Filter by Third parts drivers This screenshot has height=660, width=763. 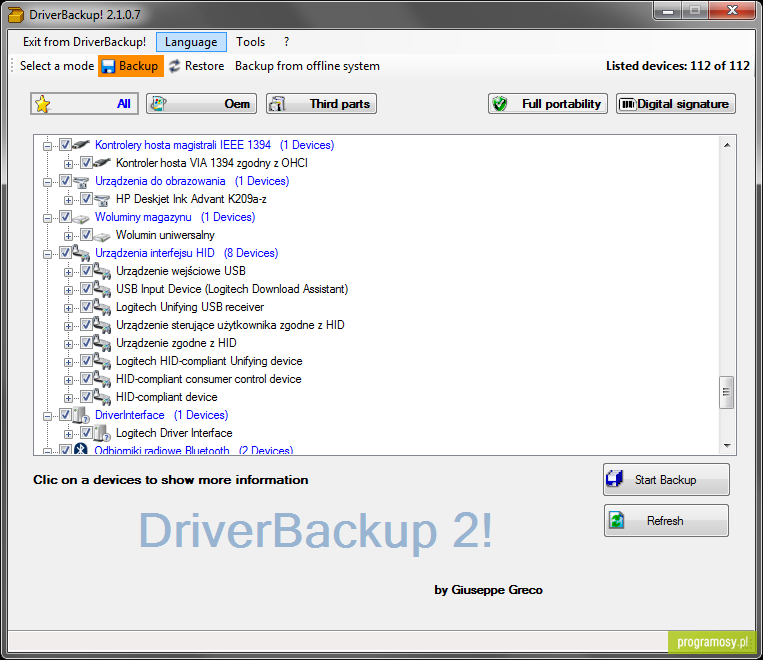pyautogui.click(x=321, y=104)
